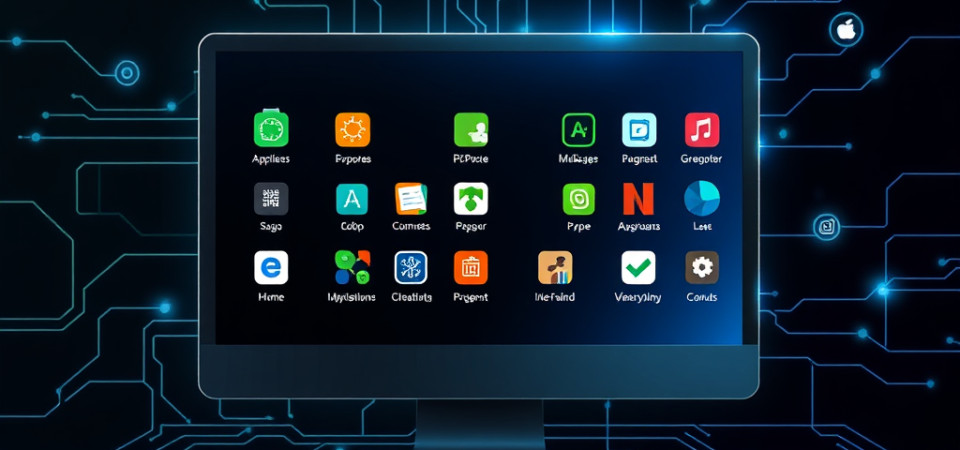The width and height of the screenshot is (960, 450).
Task: Open the green Appliees clock-style app icon
Action: [x=271, y=129]
